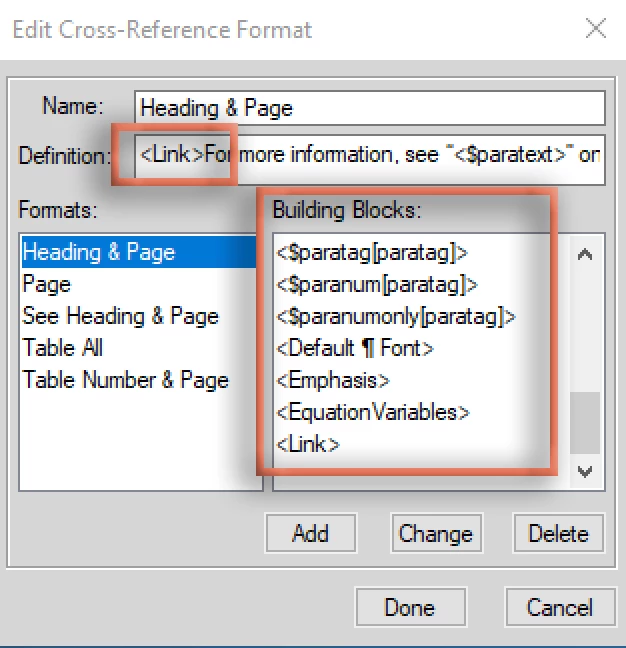
Task: Click the Building Blocks scrollbar thumb
Action: (x=585, y=422)
